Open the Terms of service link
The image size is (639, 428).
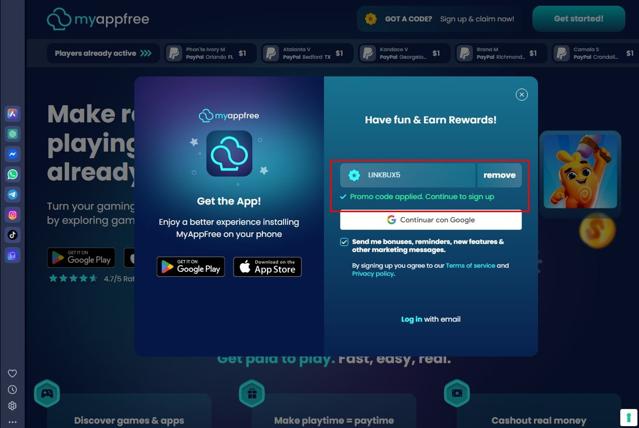point(470,265)
